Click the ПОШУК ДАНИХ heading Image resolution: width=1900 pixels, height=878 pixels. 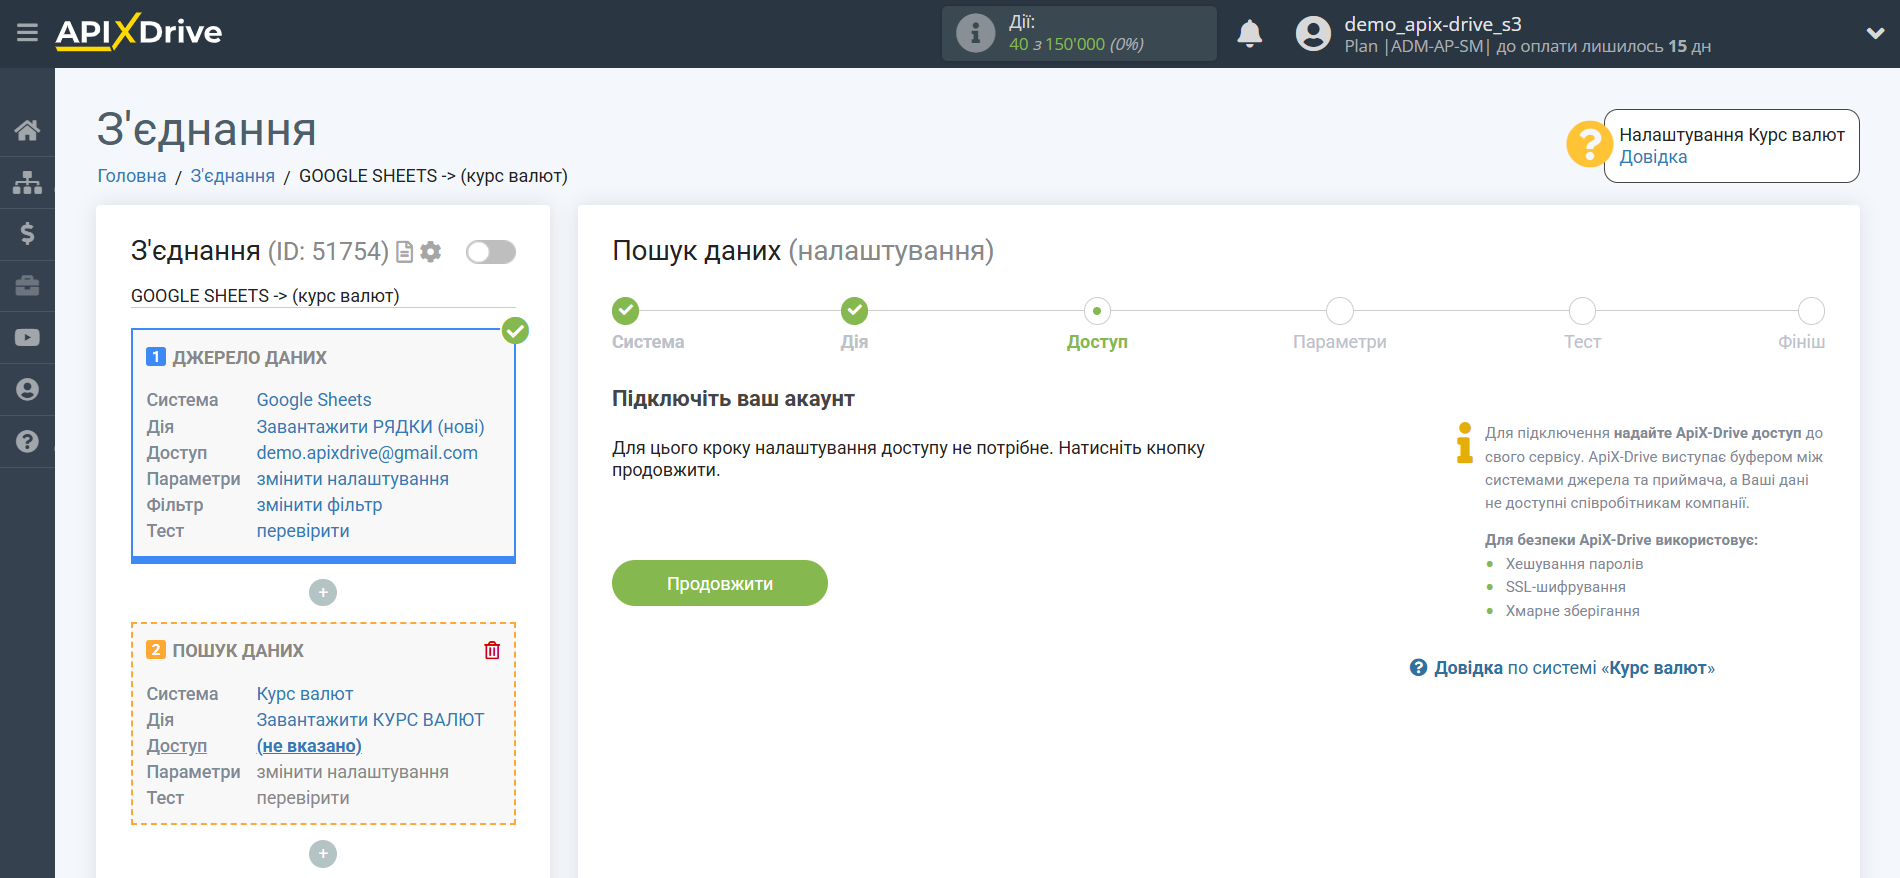point(238,651)
